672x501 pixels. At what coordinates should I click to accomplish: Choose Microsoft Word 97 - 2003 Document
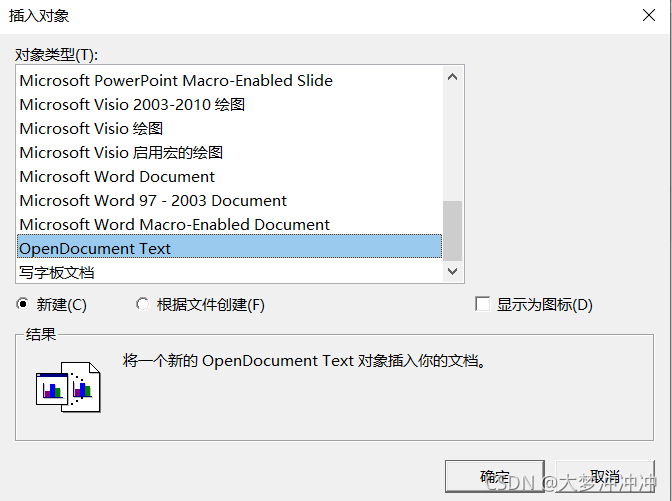tap(229, 201)
